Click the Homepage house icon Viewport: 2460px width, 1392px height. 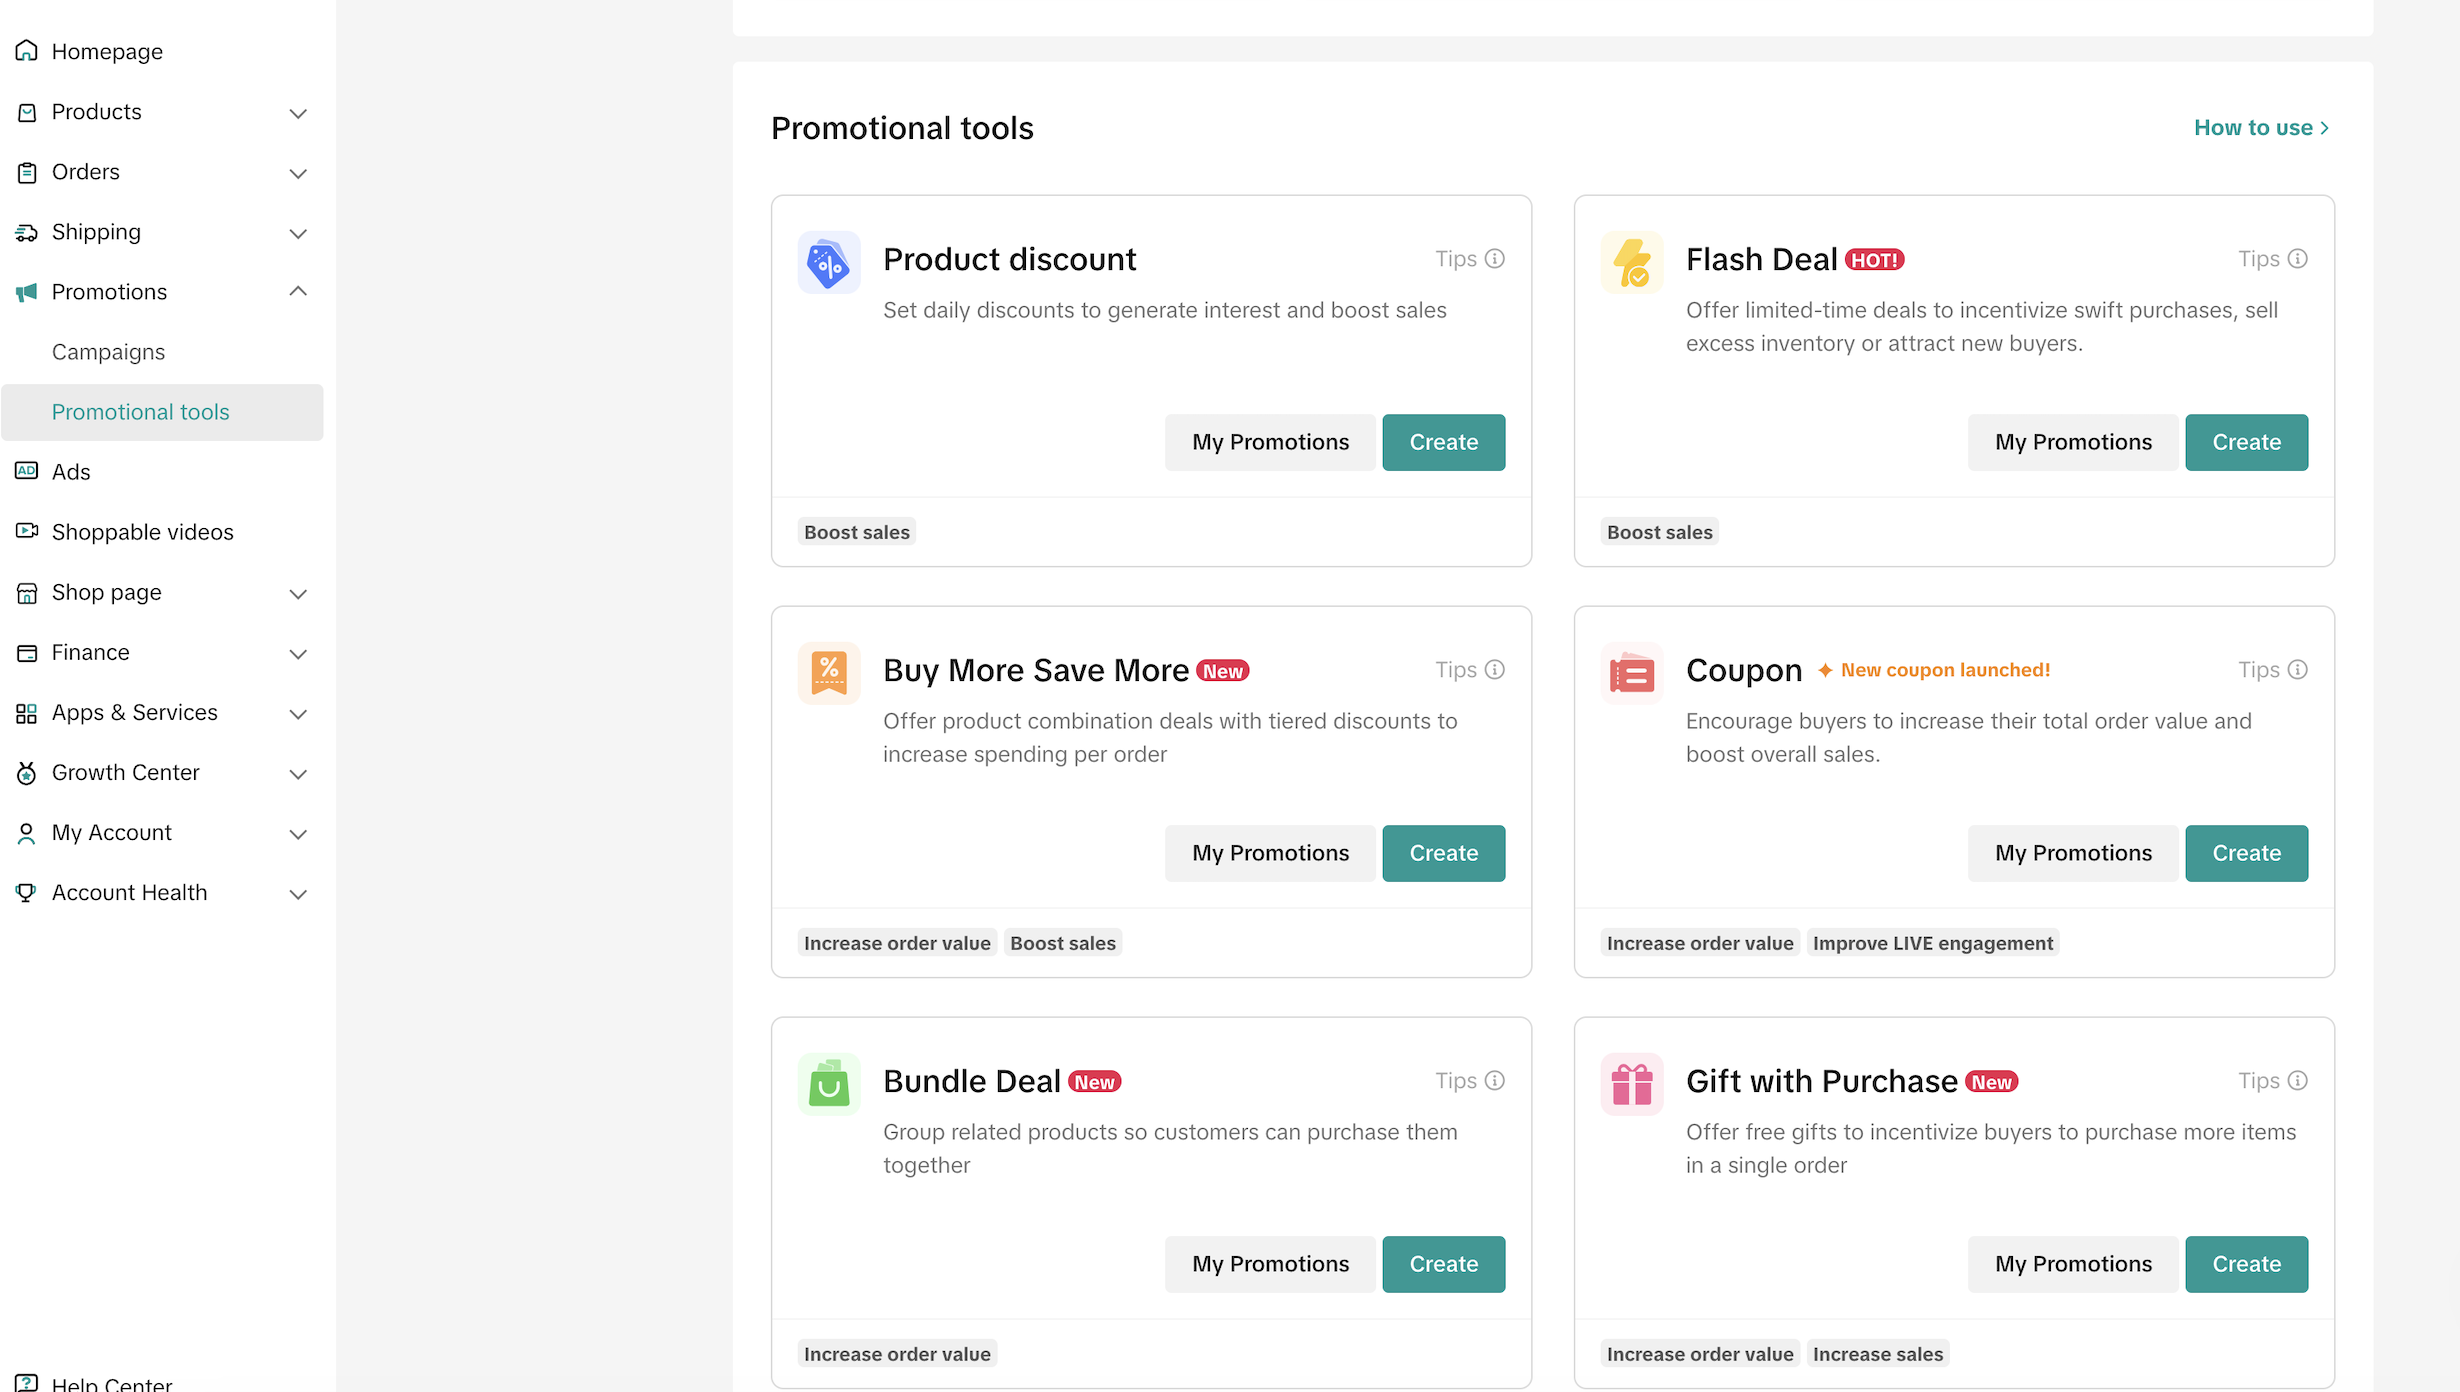point(27,51)
